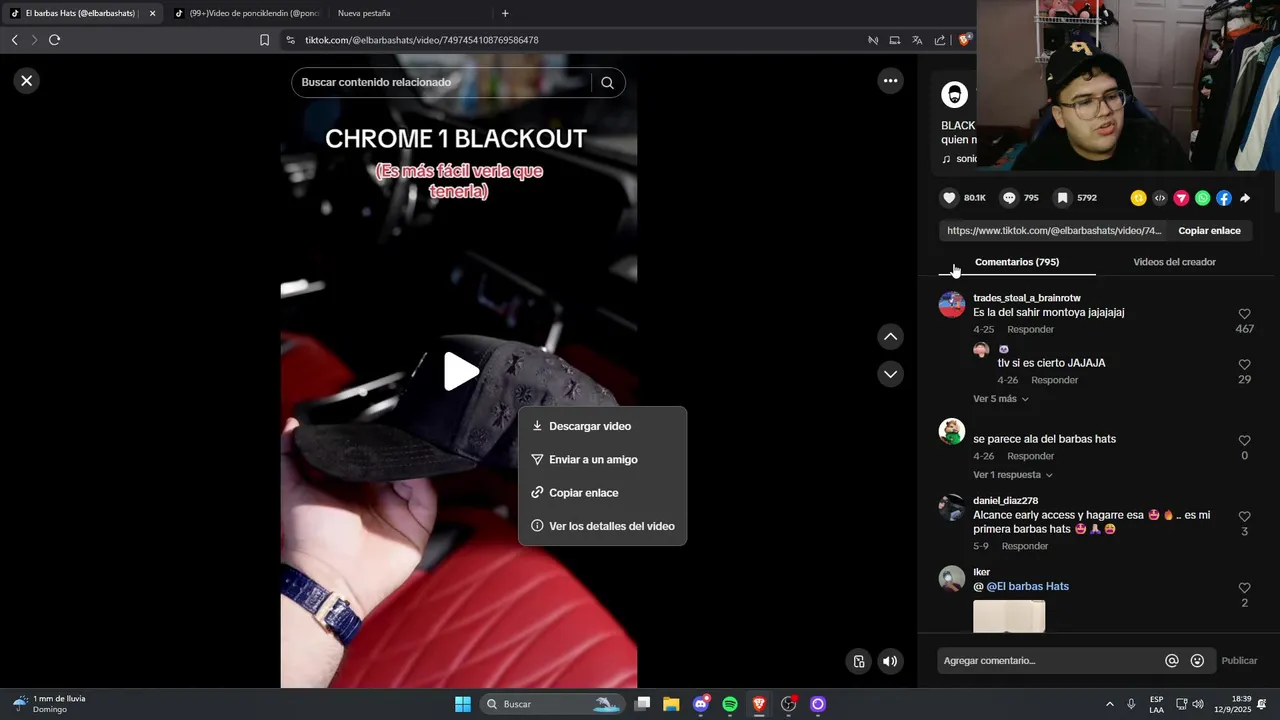Click the tiktok.com address bar URL
Screen dimensions: 1280x720
coord(422,40)
